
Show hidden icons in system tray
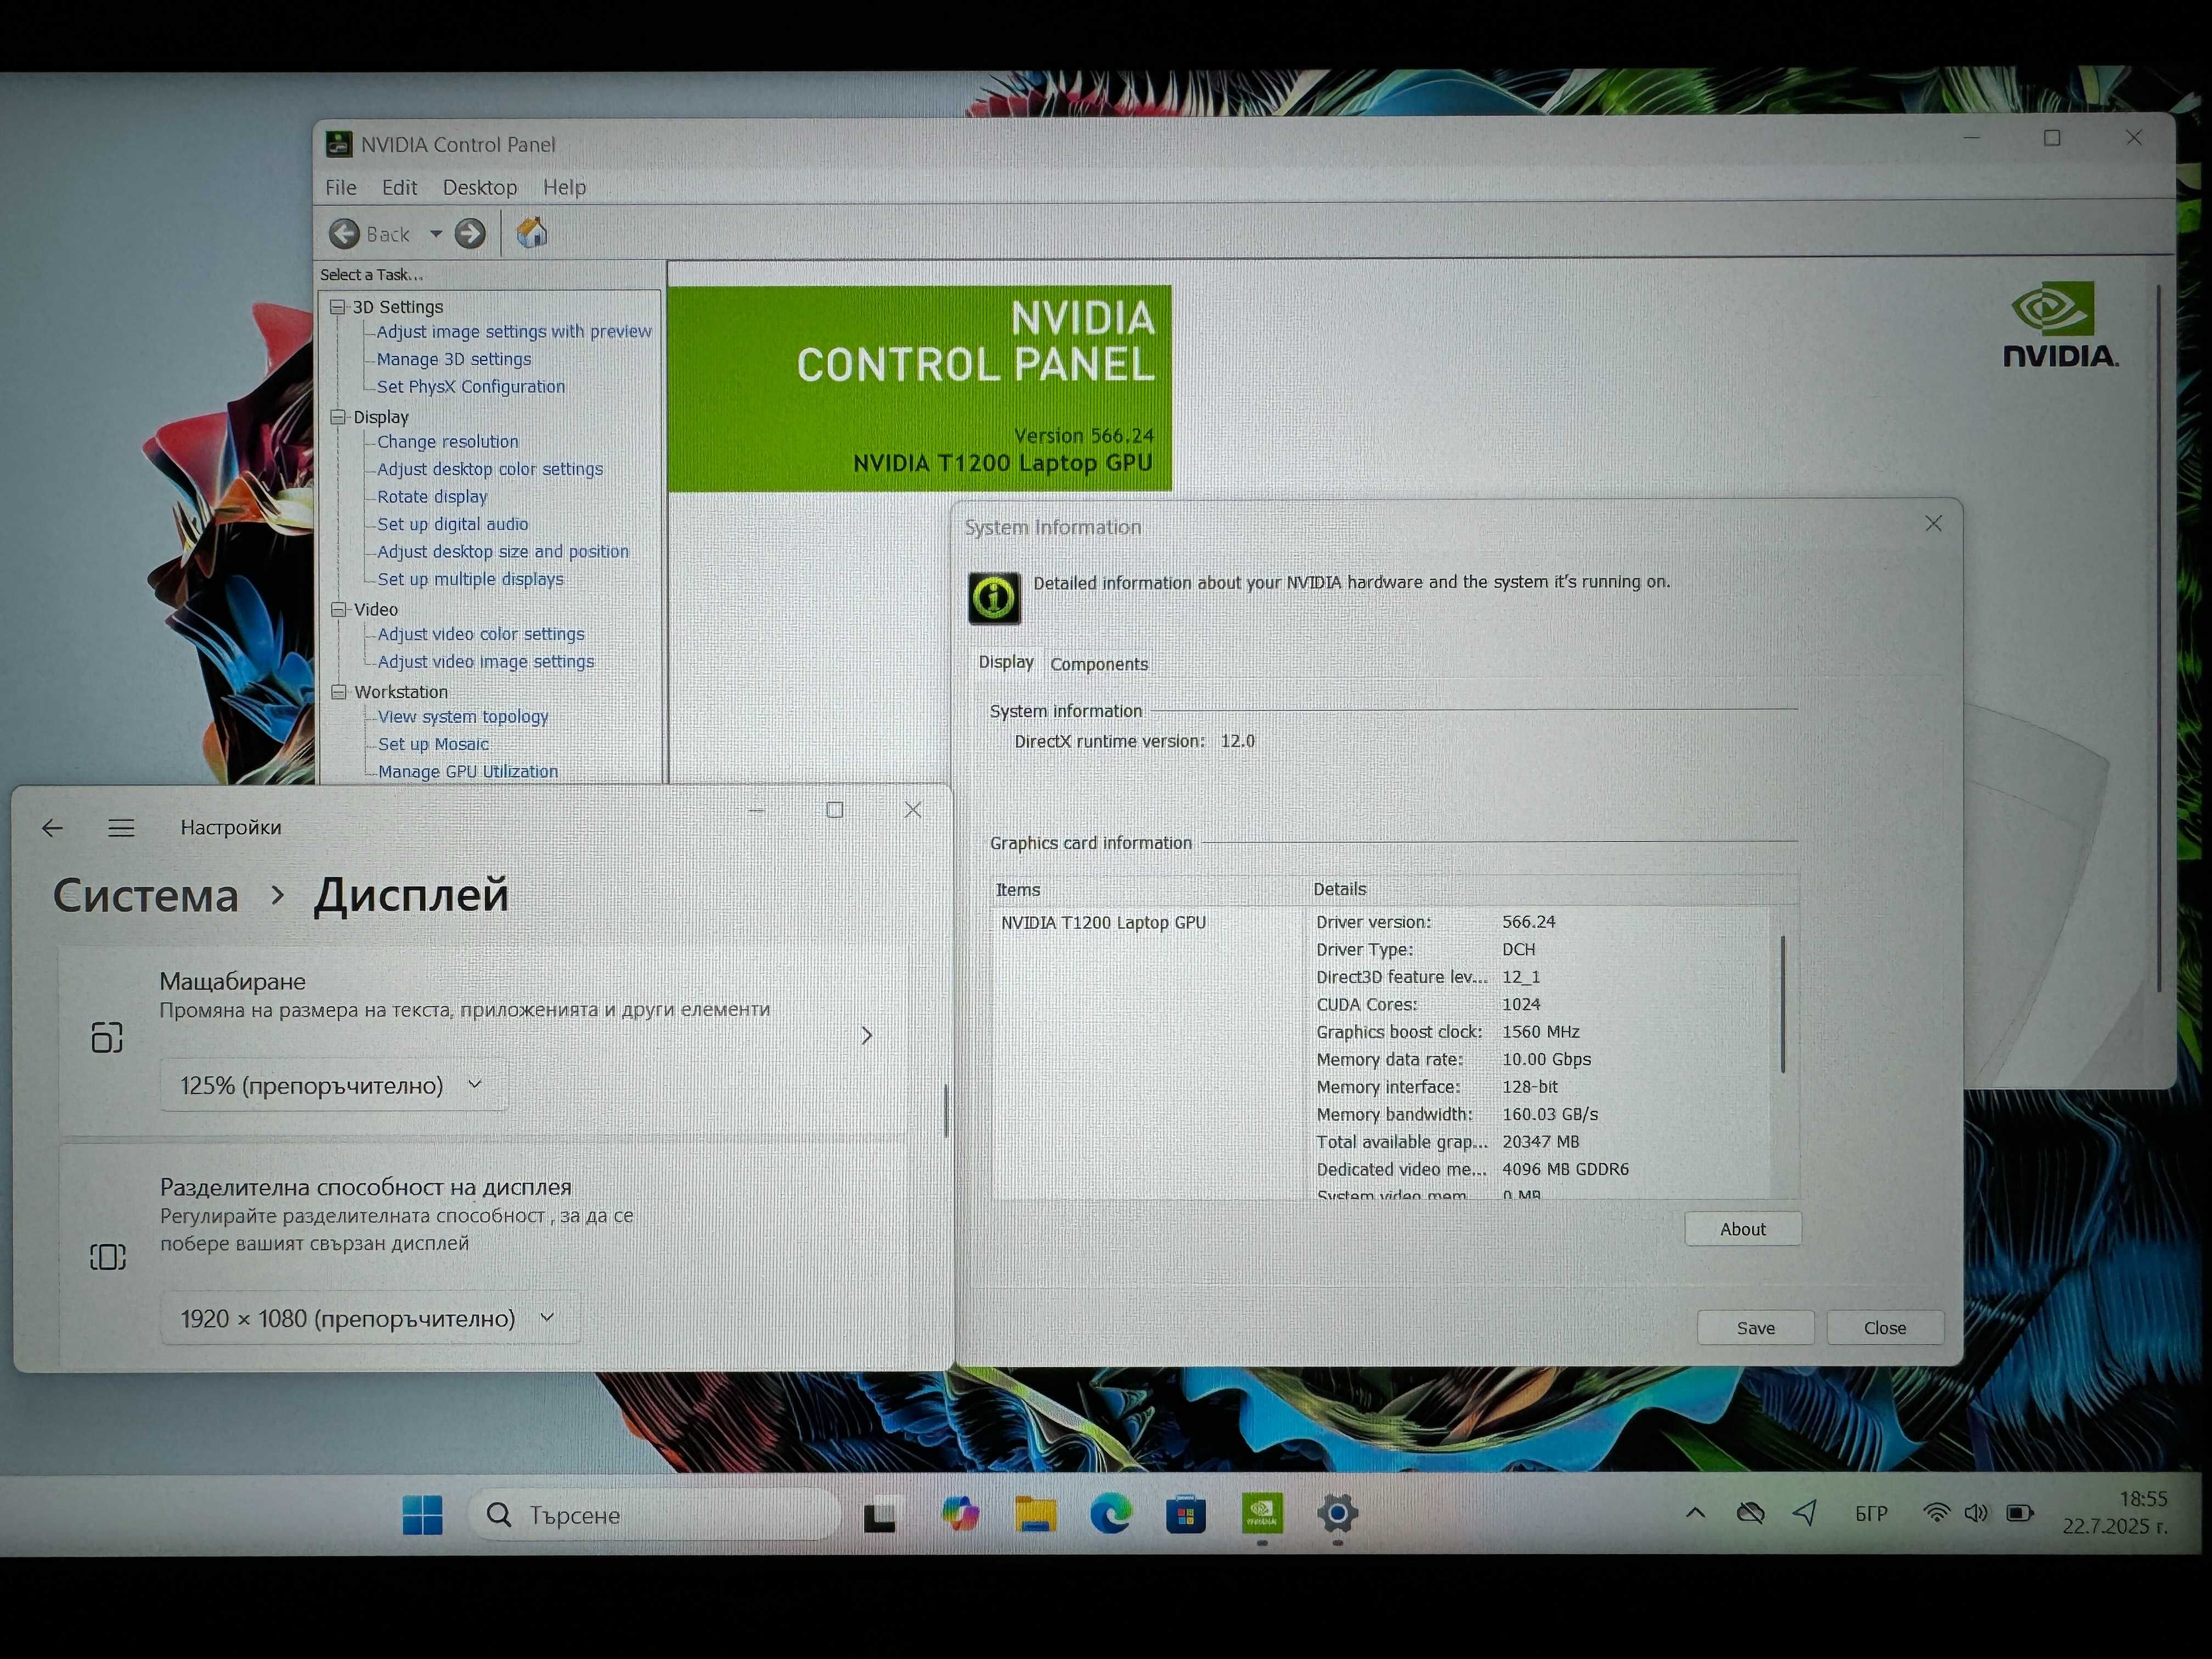click(1695, 1513)
